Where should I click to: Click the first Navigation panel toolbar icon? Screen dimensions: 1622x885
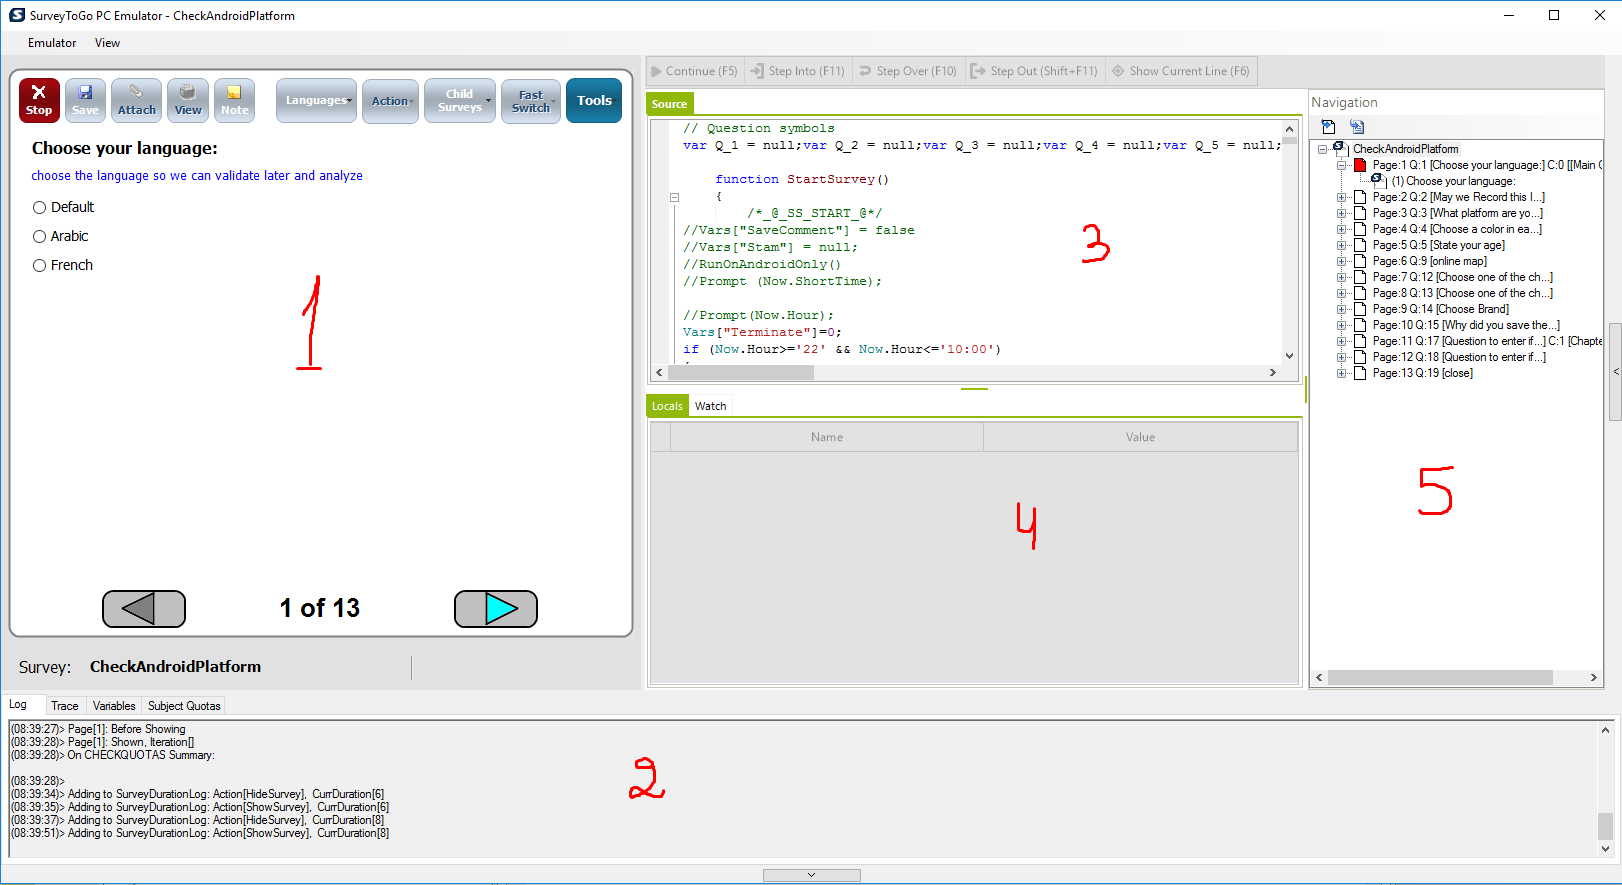[x=1328, y=127]
